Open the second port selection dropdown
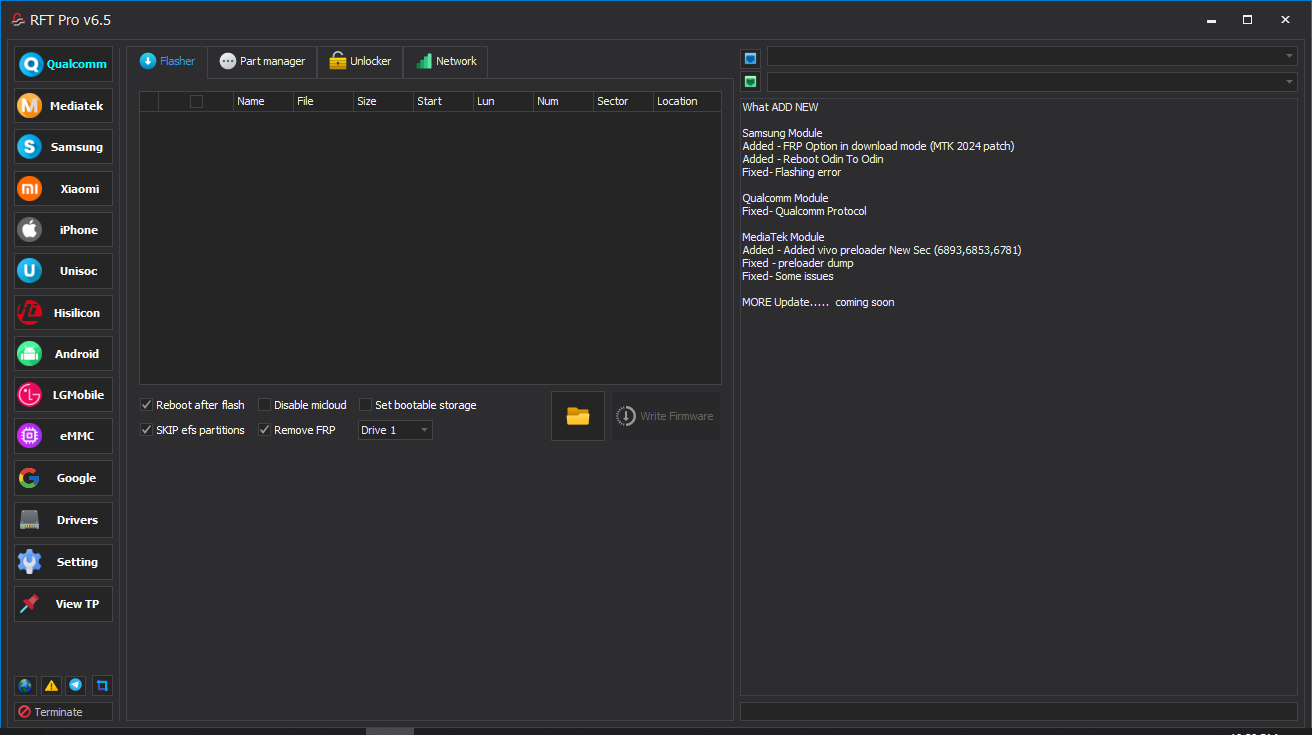This screenshot has width=1312, height=735. click(x=1031, y=82)
